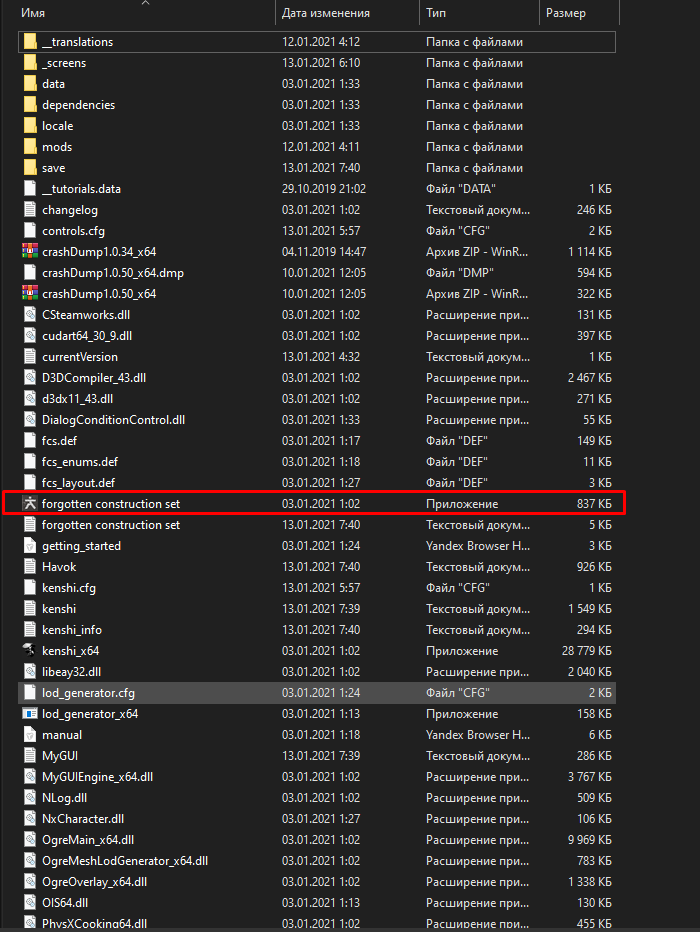
Task: Select cudart64_30_9.dll file name
Action: click(x=87, y=336)
